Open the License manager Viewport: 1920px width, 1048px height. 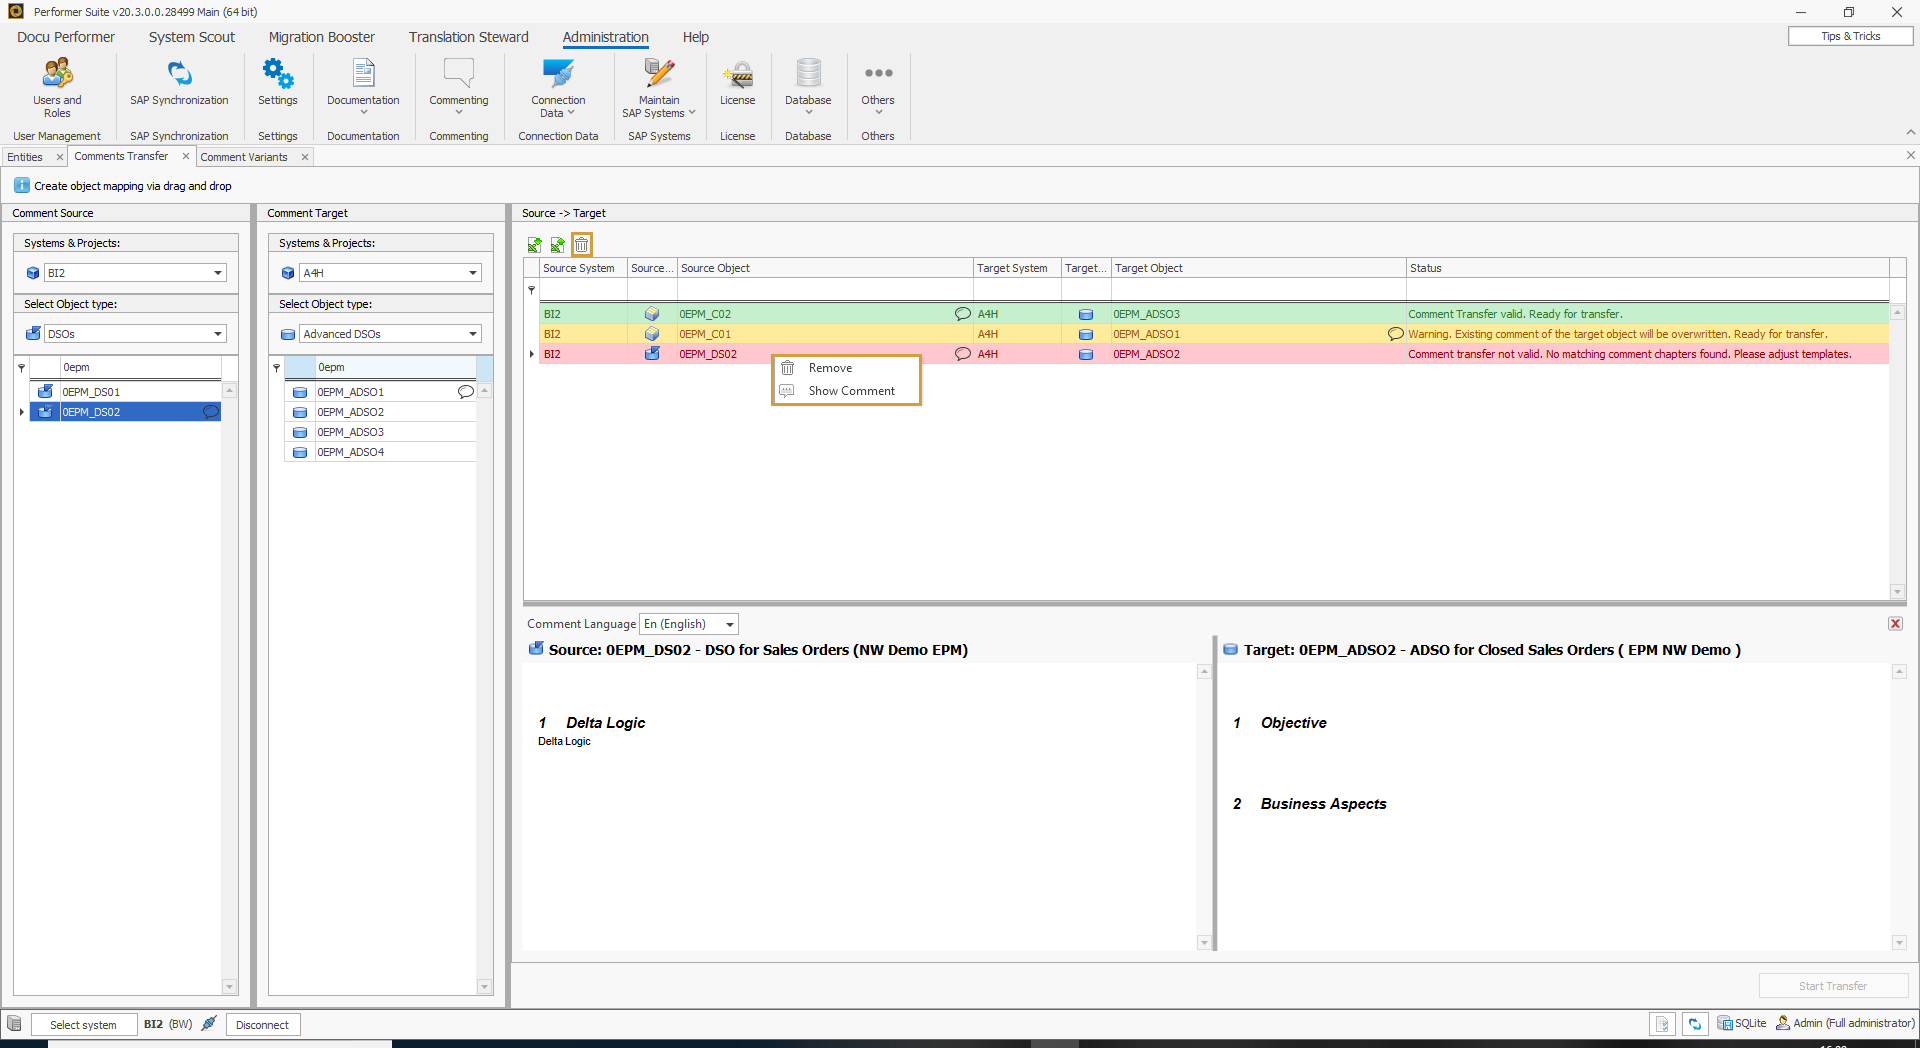(738, 85)
